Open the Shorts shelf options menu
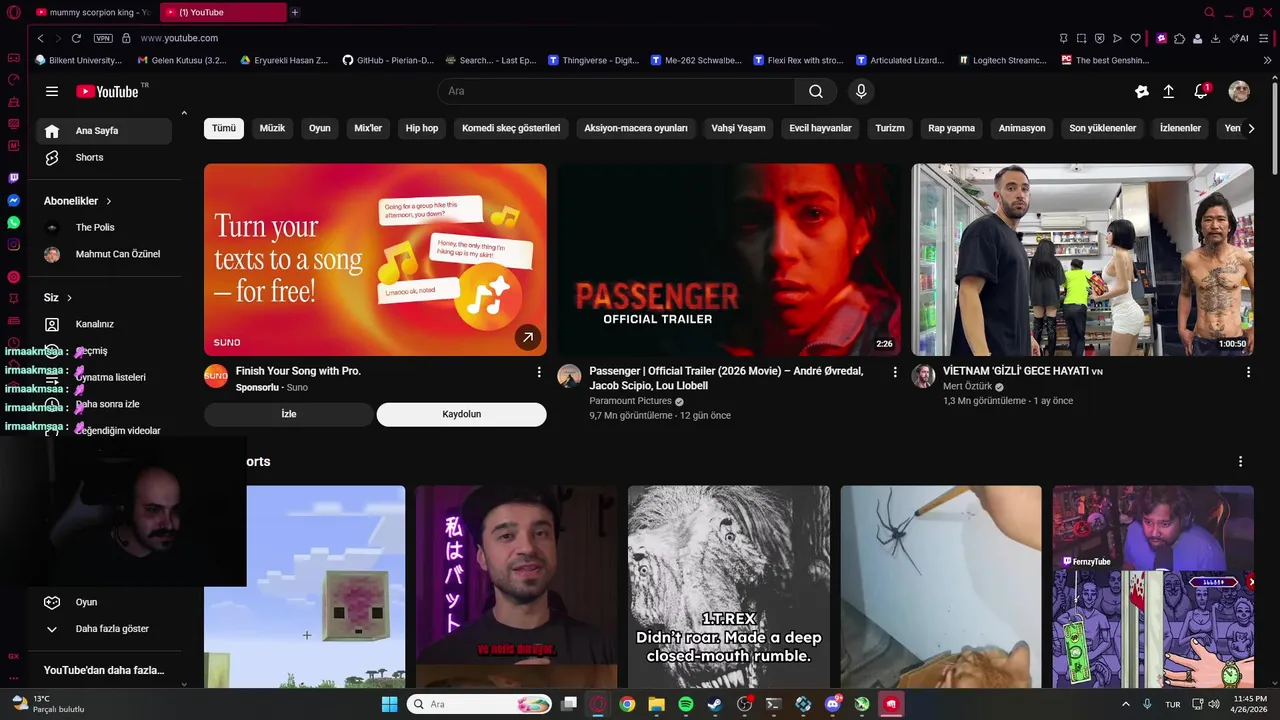Screen dimensions: 1280x720 1240,462
